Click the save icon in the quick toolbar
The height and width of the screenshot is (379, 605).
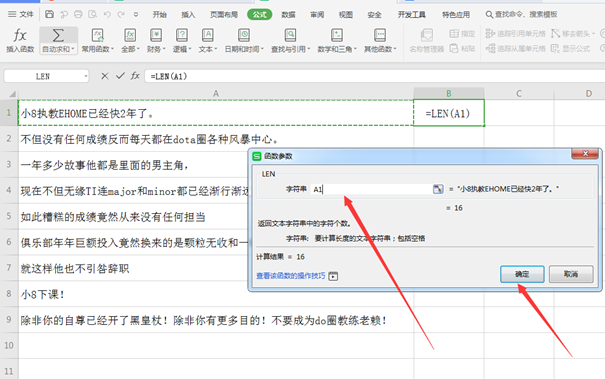click(49, 14)
